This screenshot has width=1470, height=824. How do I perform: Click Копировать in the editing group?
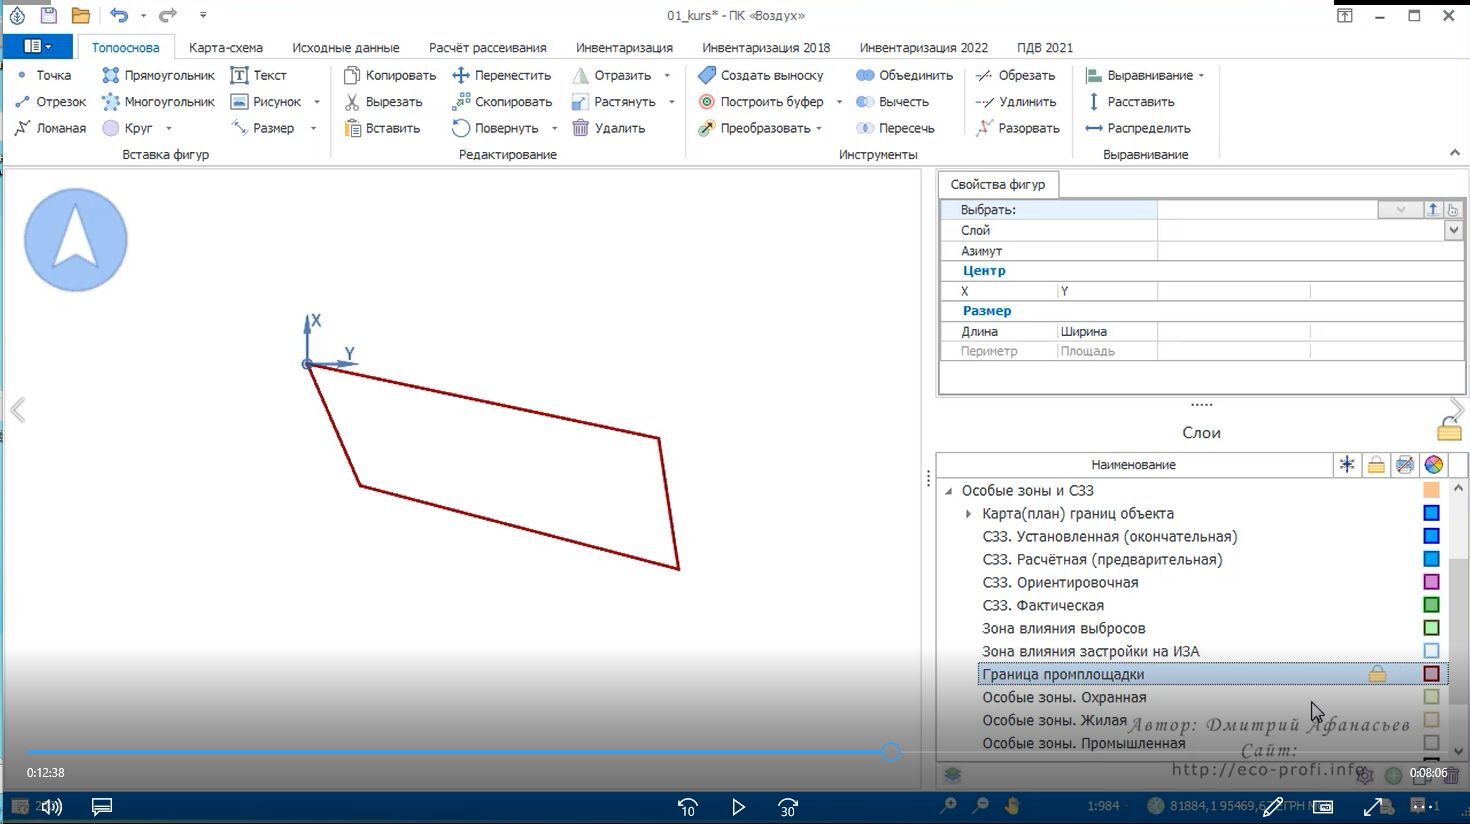pos(390,75)
